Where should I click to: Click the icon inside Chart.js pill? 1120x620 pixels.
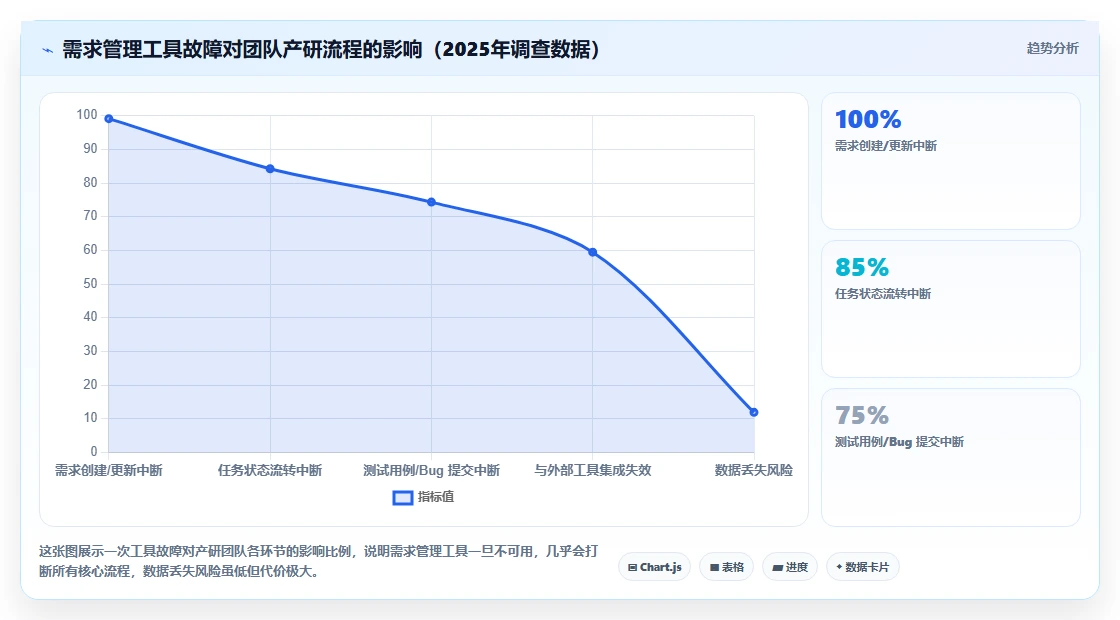point(632,568)
